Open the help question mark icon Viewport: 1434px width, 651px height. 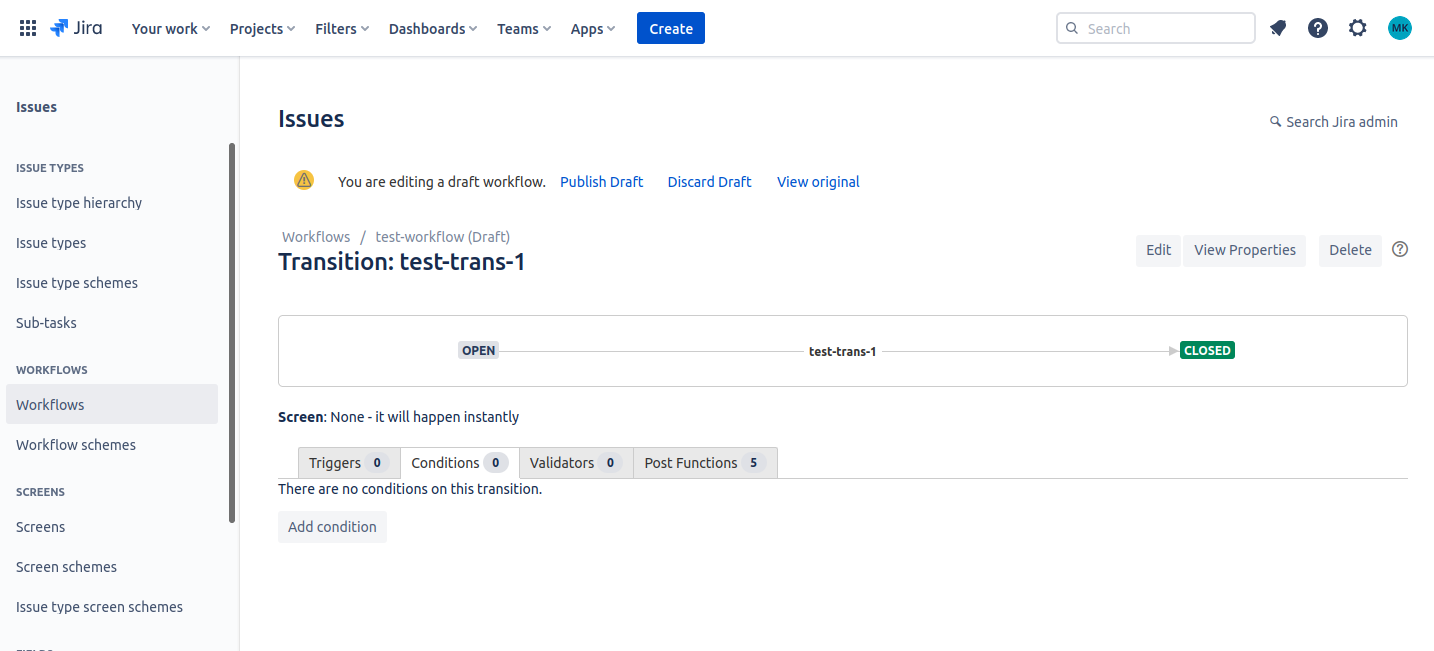(1318, 28)
